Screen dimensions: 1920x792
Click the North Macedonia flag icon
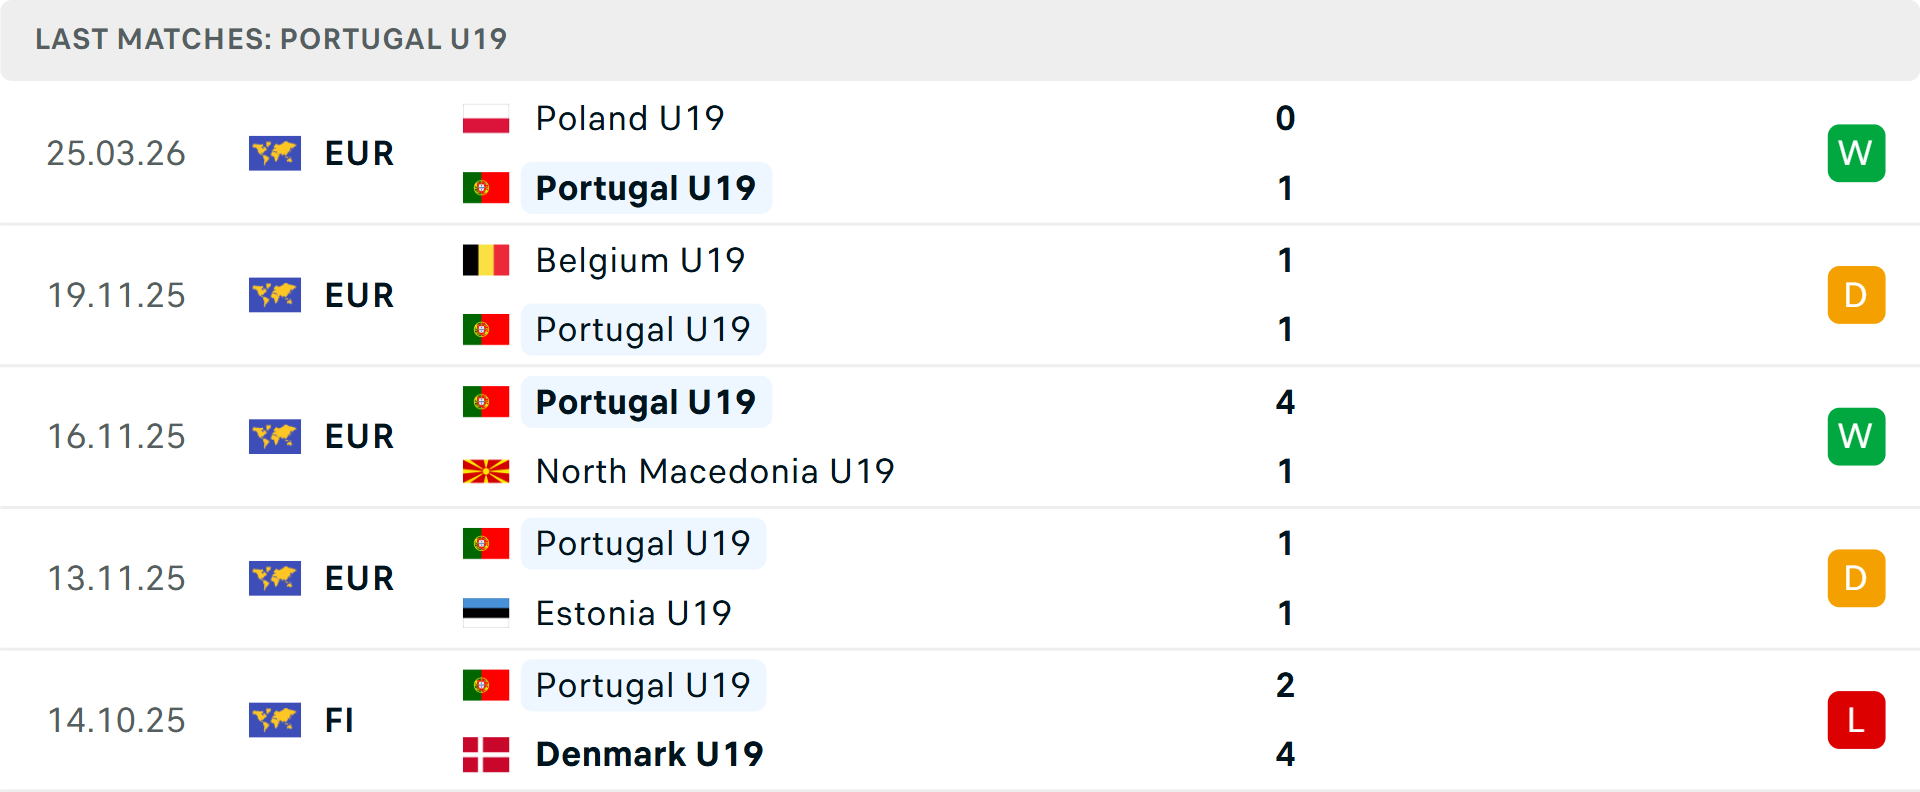click(x=486, y=471)
